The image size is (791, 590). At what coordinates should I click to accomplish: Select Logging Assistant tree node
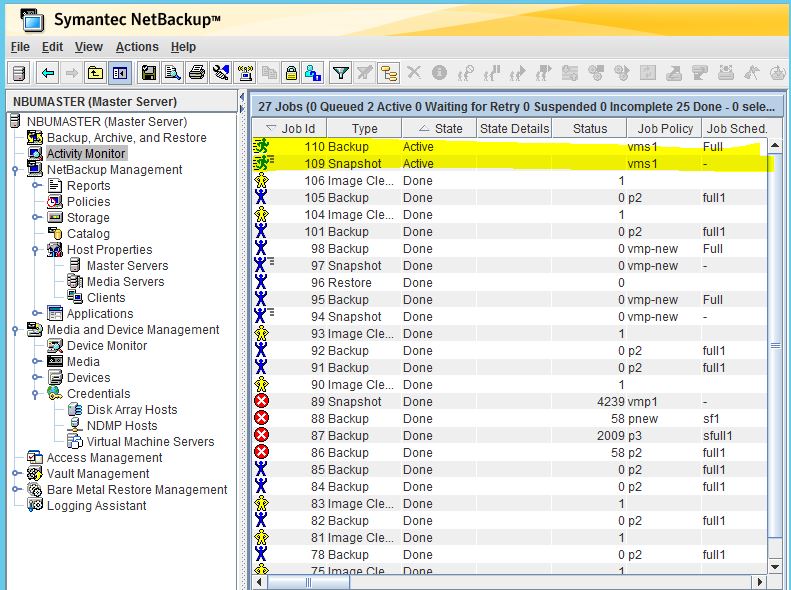pyautogui.click(x=96, y=506)
